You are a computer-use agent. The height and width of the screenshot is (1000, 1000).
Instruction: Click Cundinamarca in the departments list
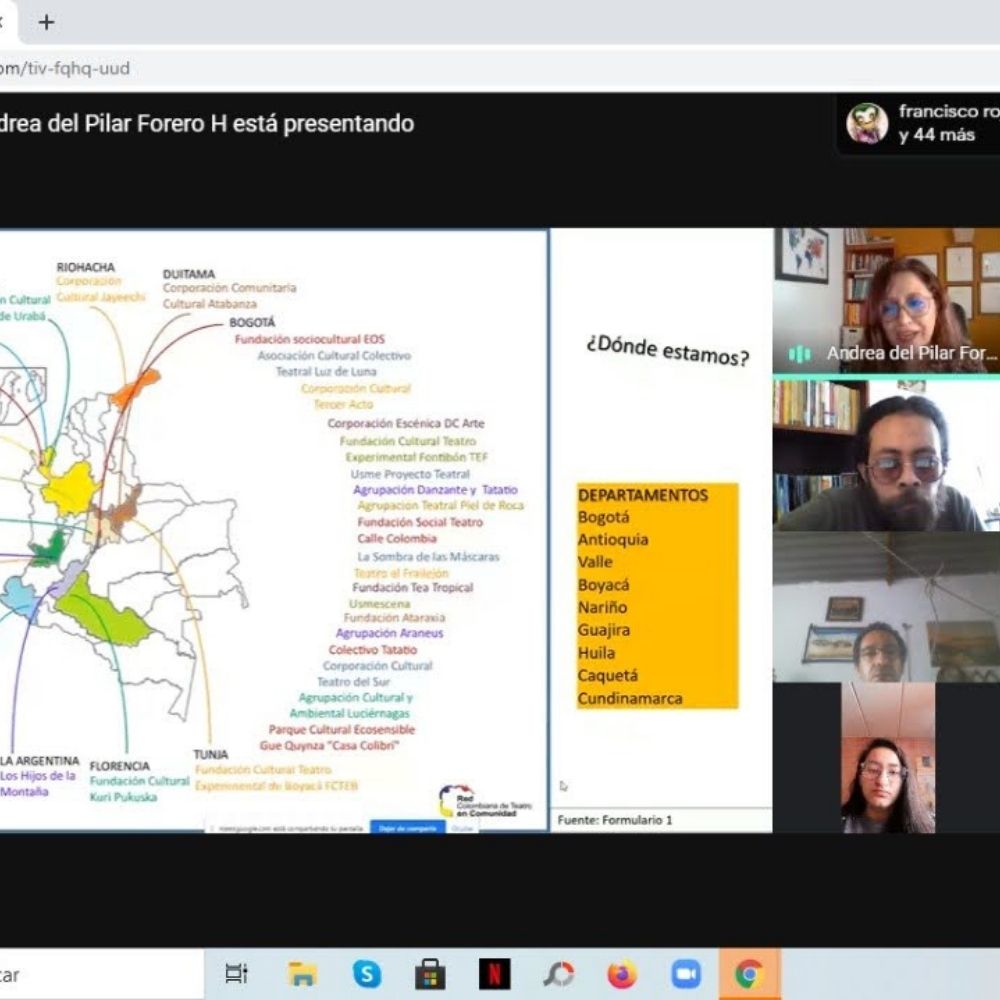click(x=630, y=698)
